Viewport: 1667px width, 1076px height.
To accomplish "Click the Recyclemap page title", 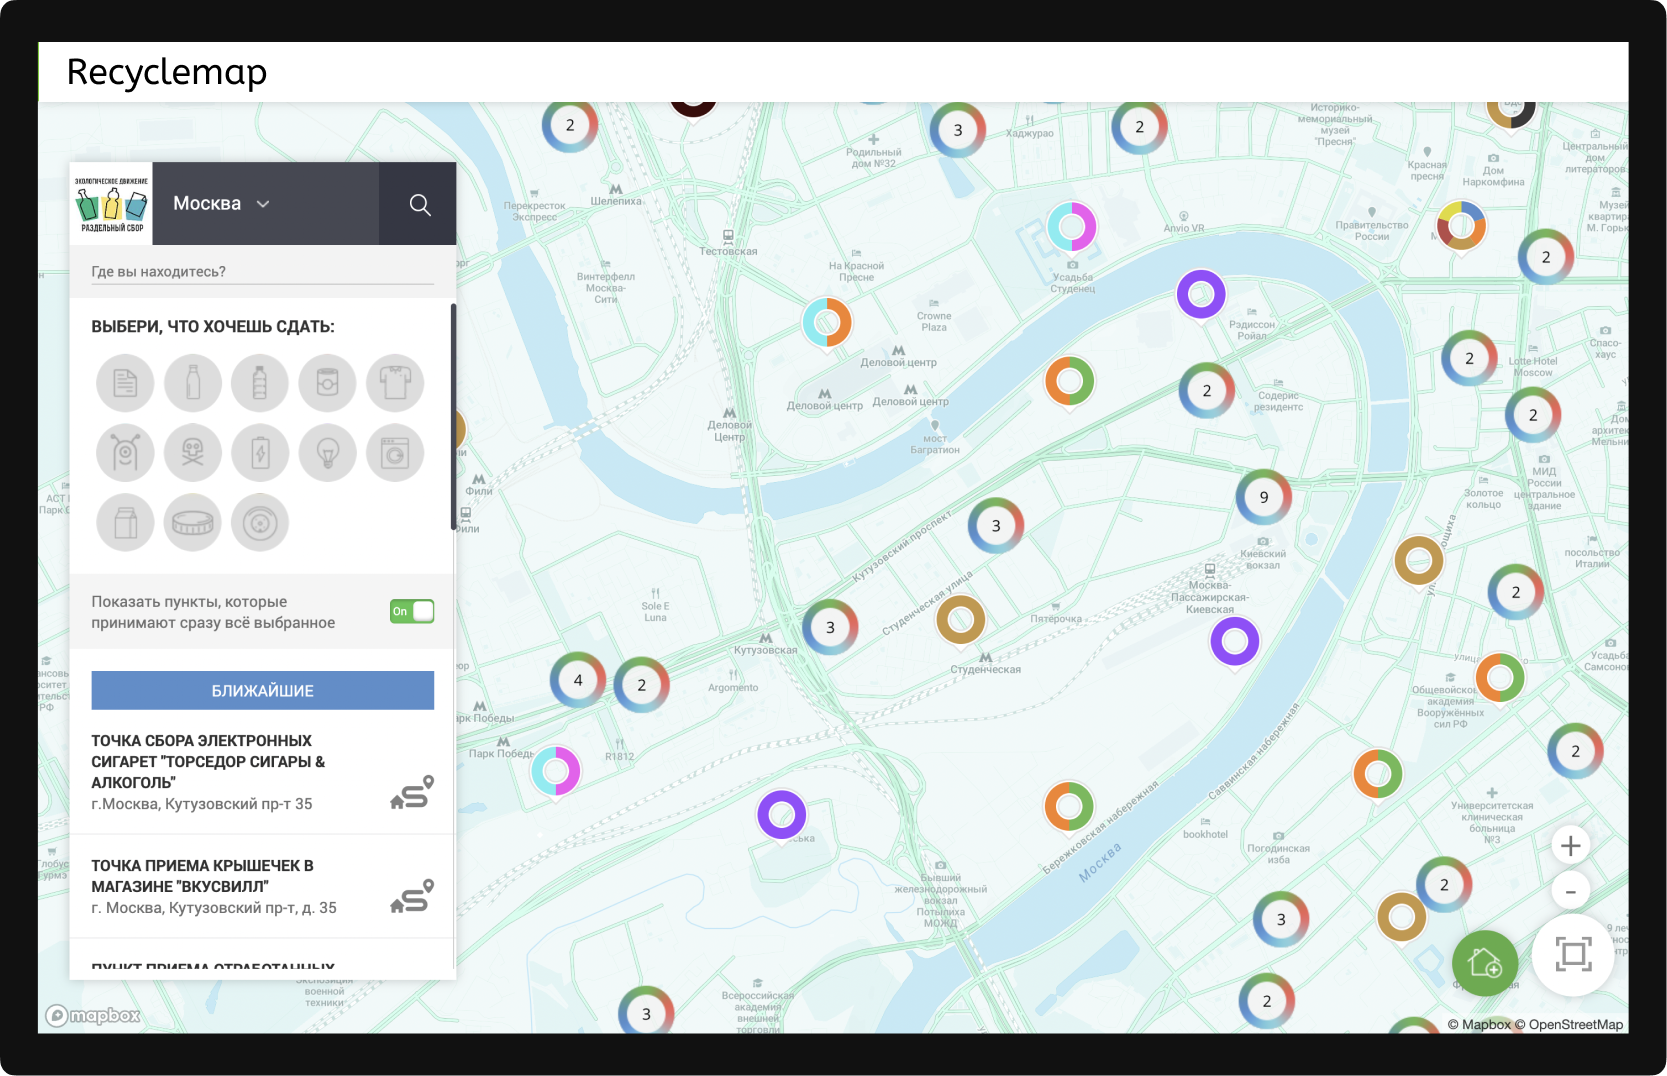I will 167,72.
